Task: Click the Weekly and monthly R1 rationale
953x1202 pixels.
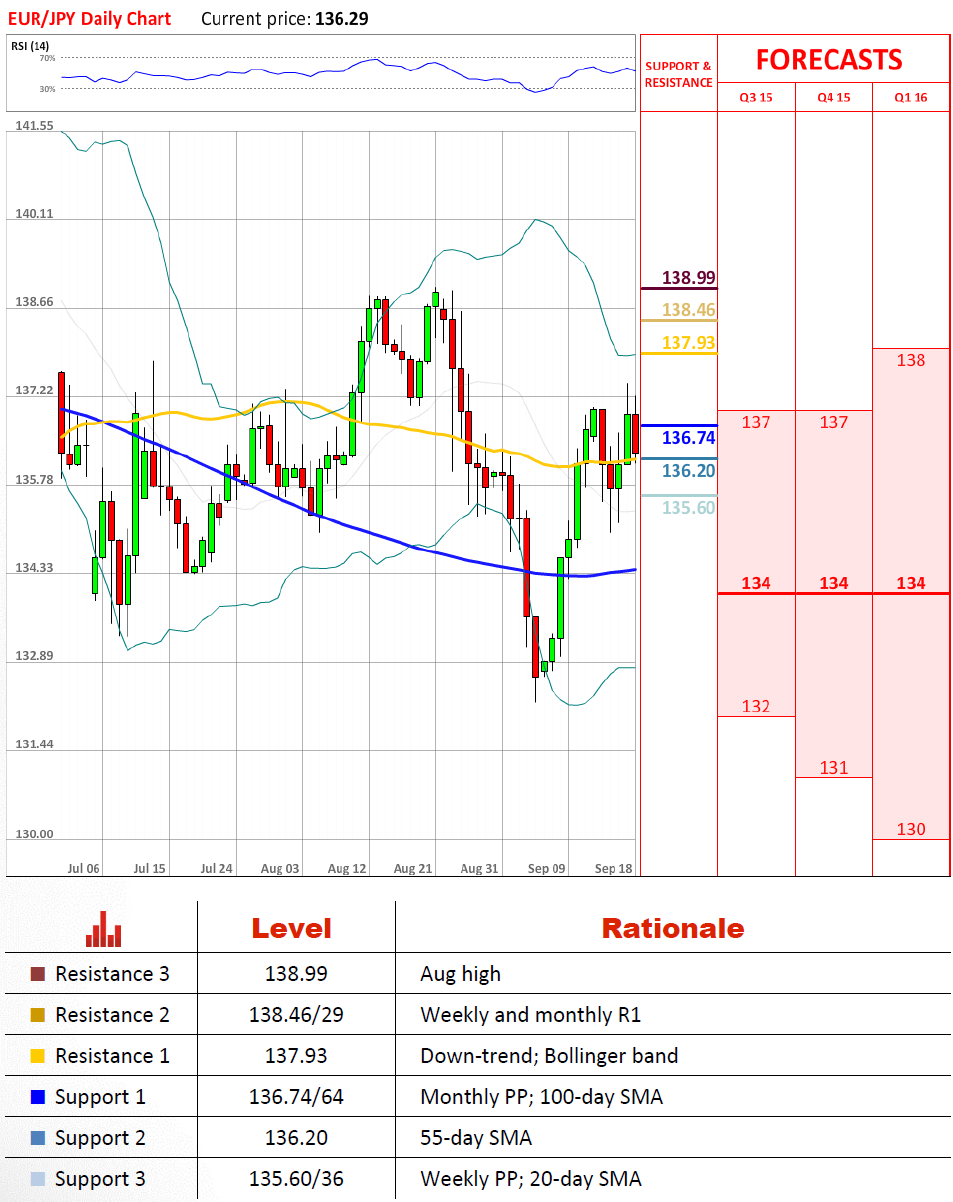Action: (x=531, y=1015)
